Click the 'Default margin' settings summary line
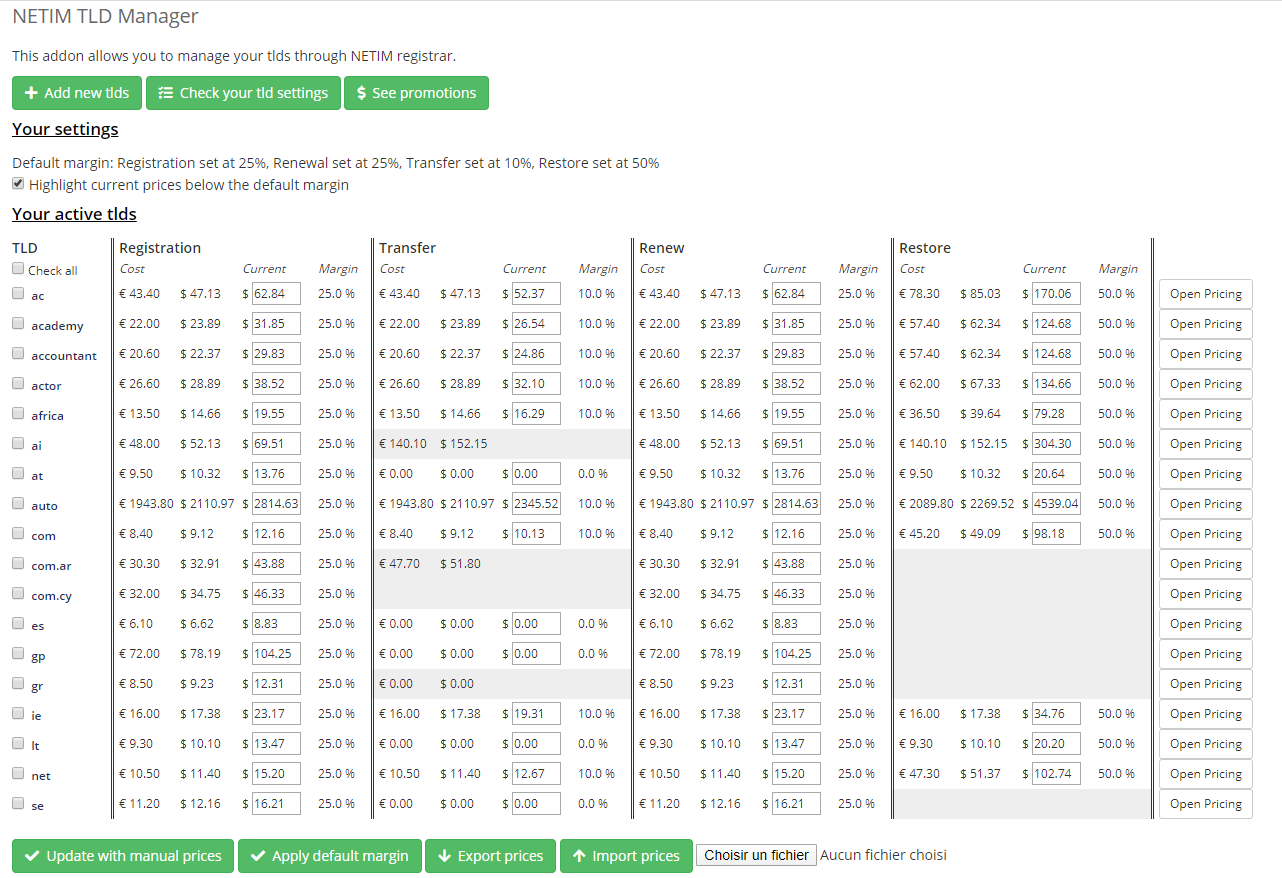Screen dimensions: 1282x878 (336, 163)
